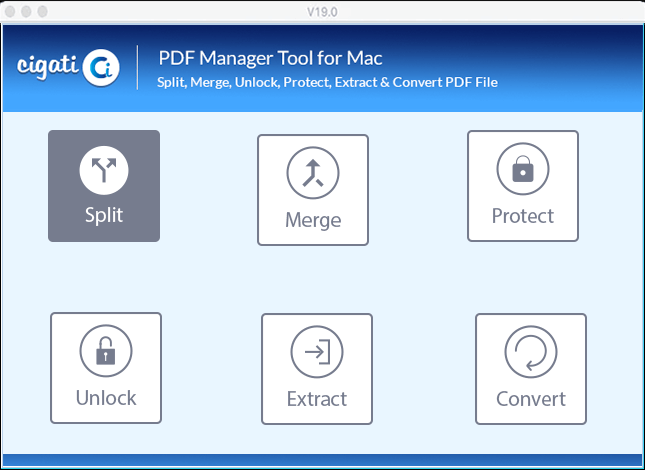Click the Merge arrows icon

[313, 173]
